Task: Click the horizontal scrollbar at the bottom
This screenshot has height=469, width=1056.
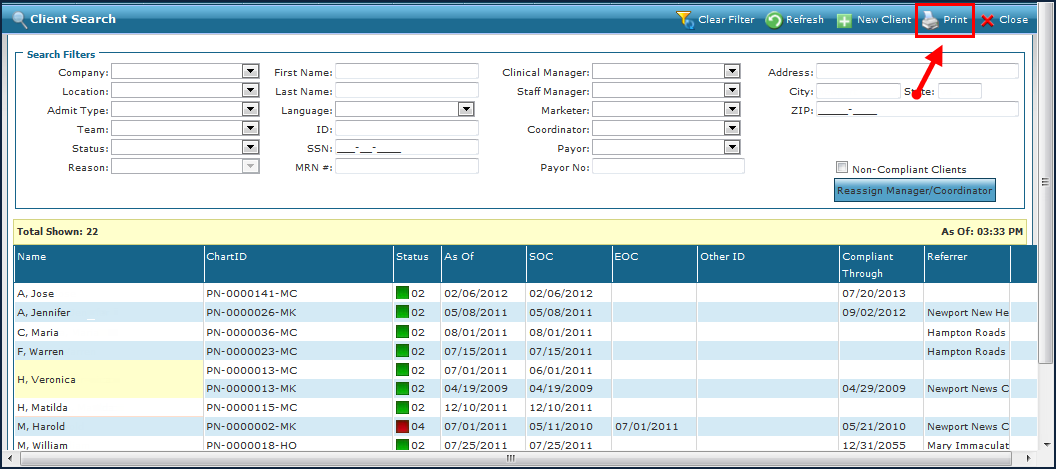Action: tap(510, 459)
